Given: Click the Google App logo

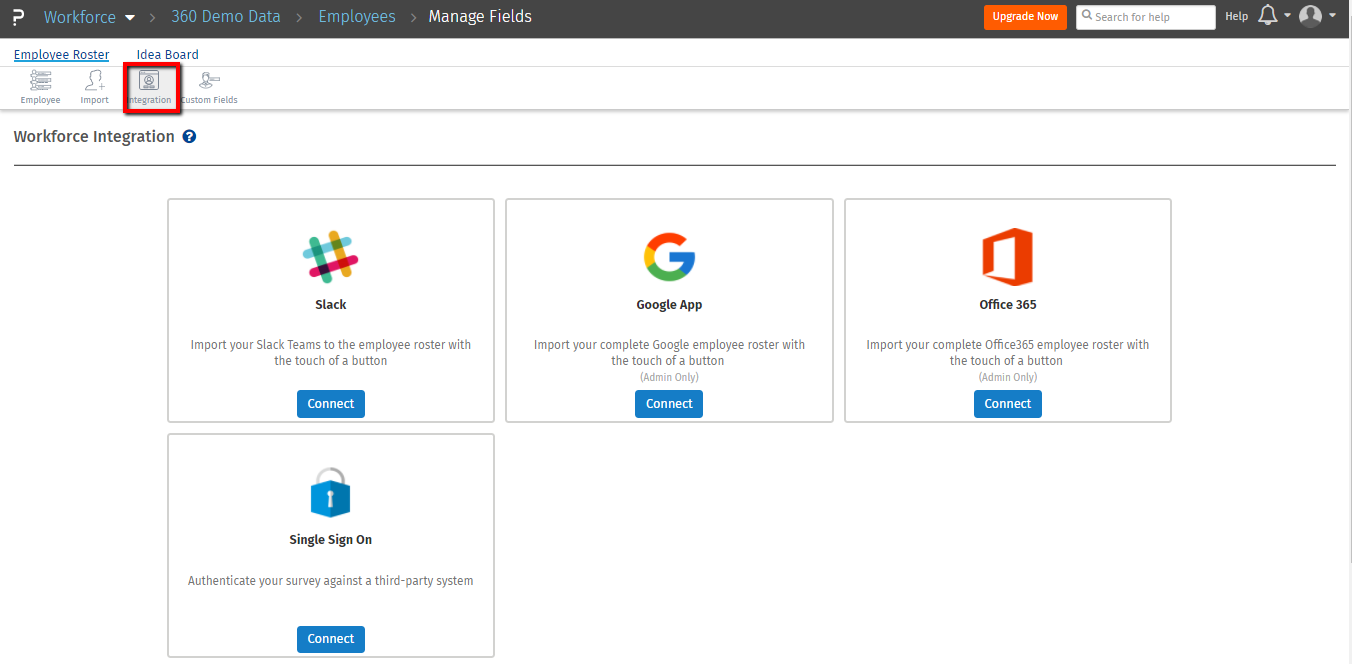Looking at the screenshot, I should (669, 257).
